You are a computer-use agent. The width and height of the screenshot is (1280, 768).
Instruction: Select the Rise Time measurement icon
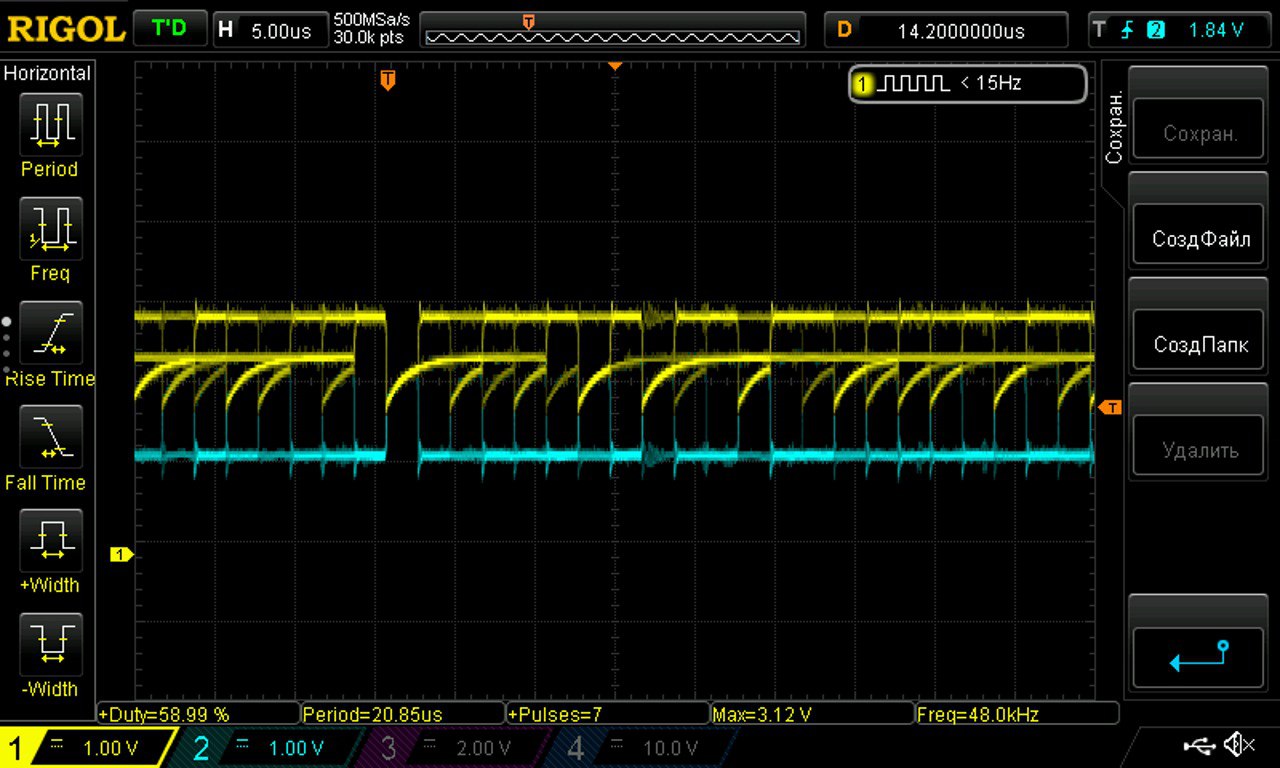[50, 332]
